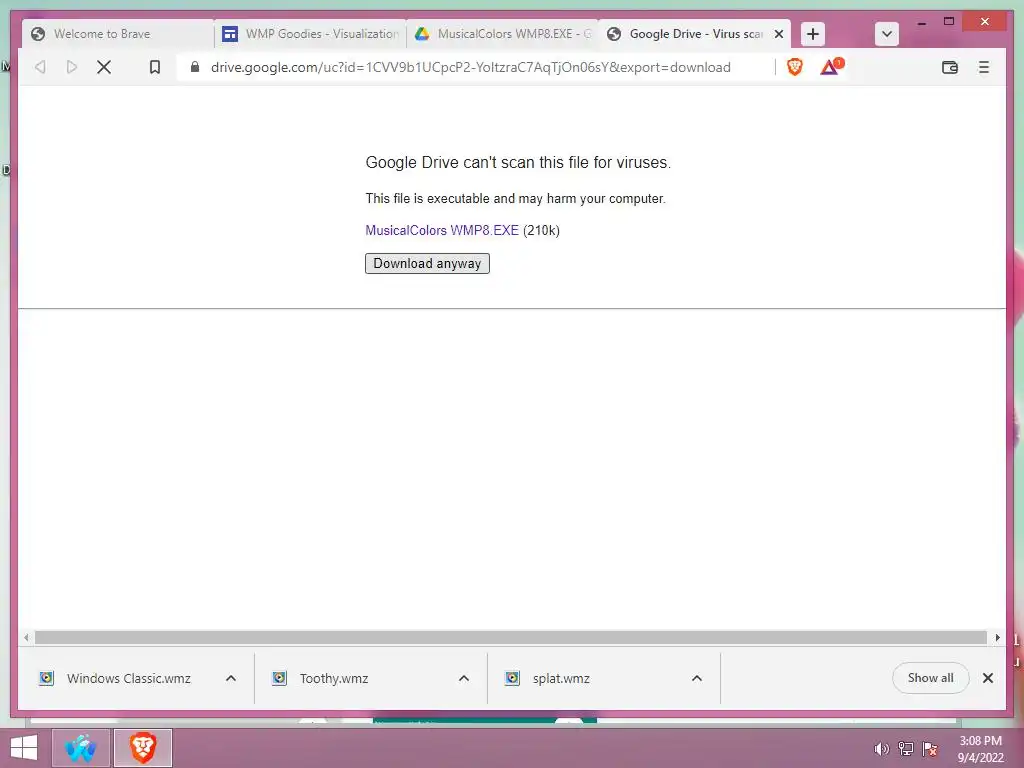Expand the splat.wmz download options chevron

[697, 679]
